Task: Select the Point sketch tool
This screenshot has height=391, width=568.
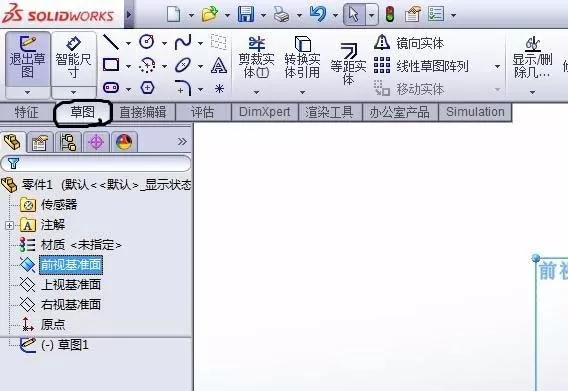Action: pyautogui.click(x=219, y=88)
